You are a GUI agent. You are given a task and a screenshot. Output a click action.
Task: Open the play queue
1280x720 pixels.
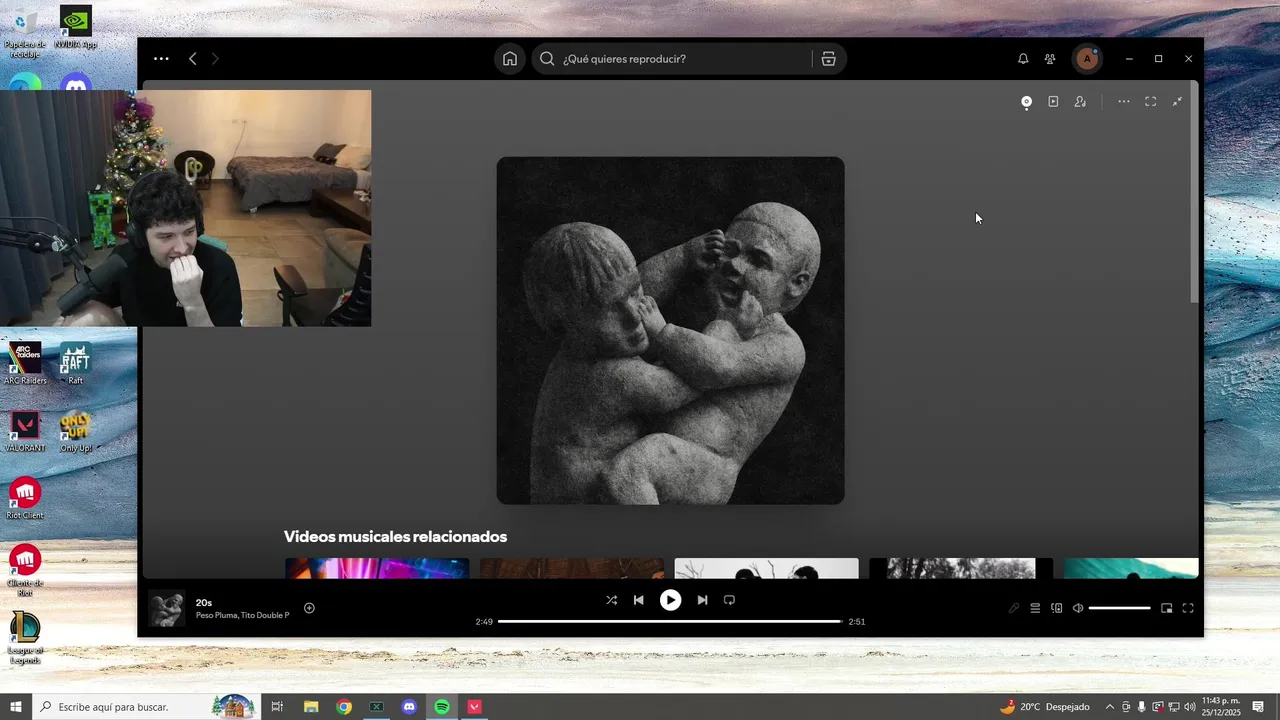1035,608
